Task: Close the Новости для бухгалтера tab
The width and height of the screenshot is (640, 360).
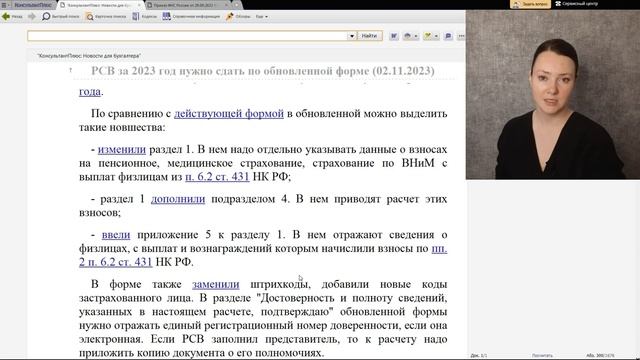Action: 139,5
